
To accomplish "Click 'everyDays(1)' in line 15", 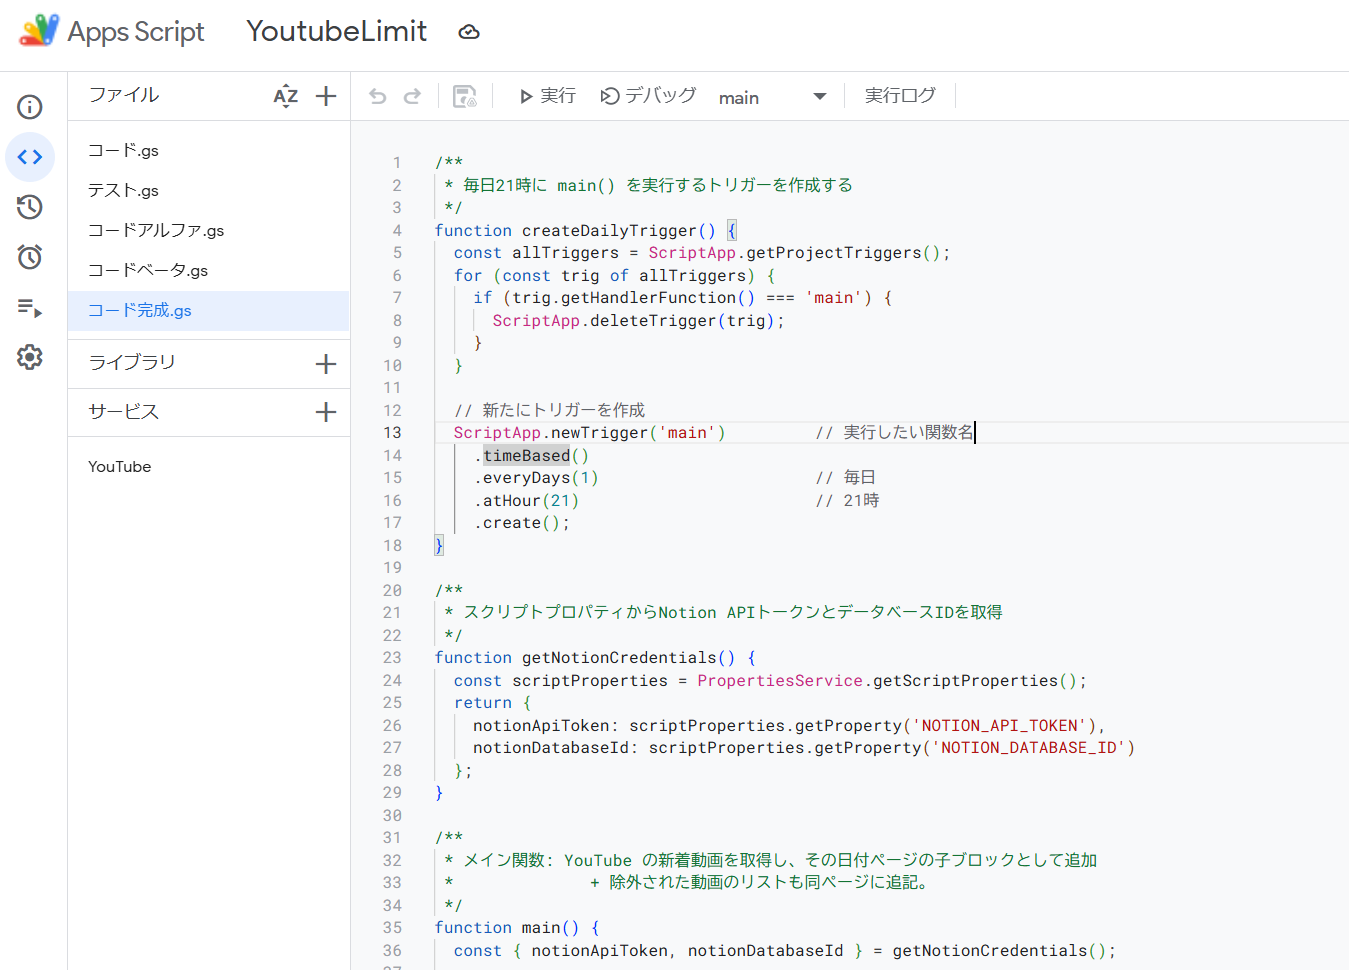I will (x=541, y=478).
